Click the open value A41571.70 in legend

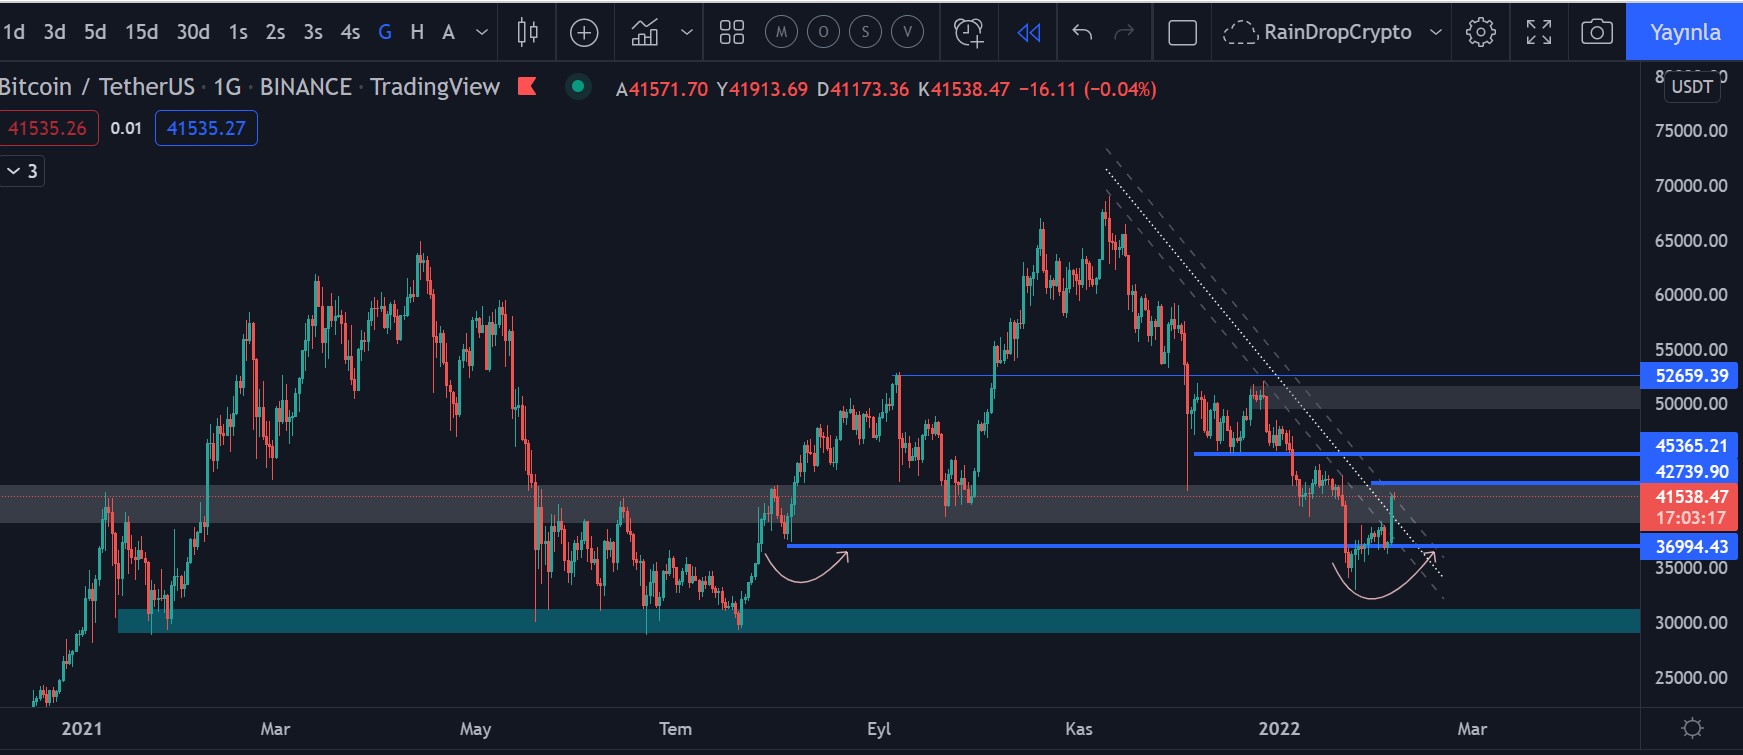(x=662, y=89)
